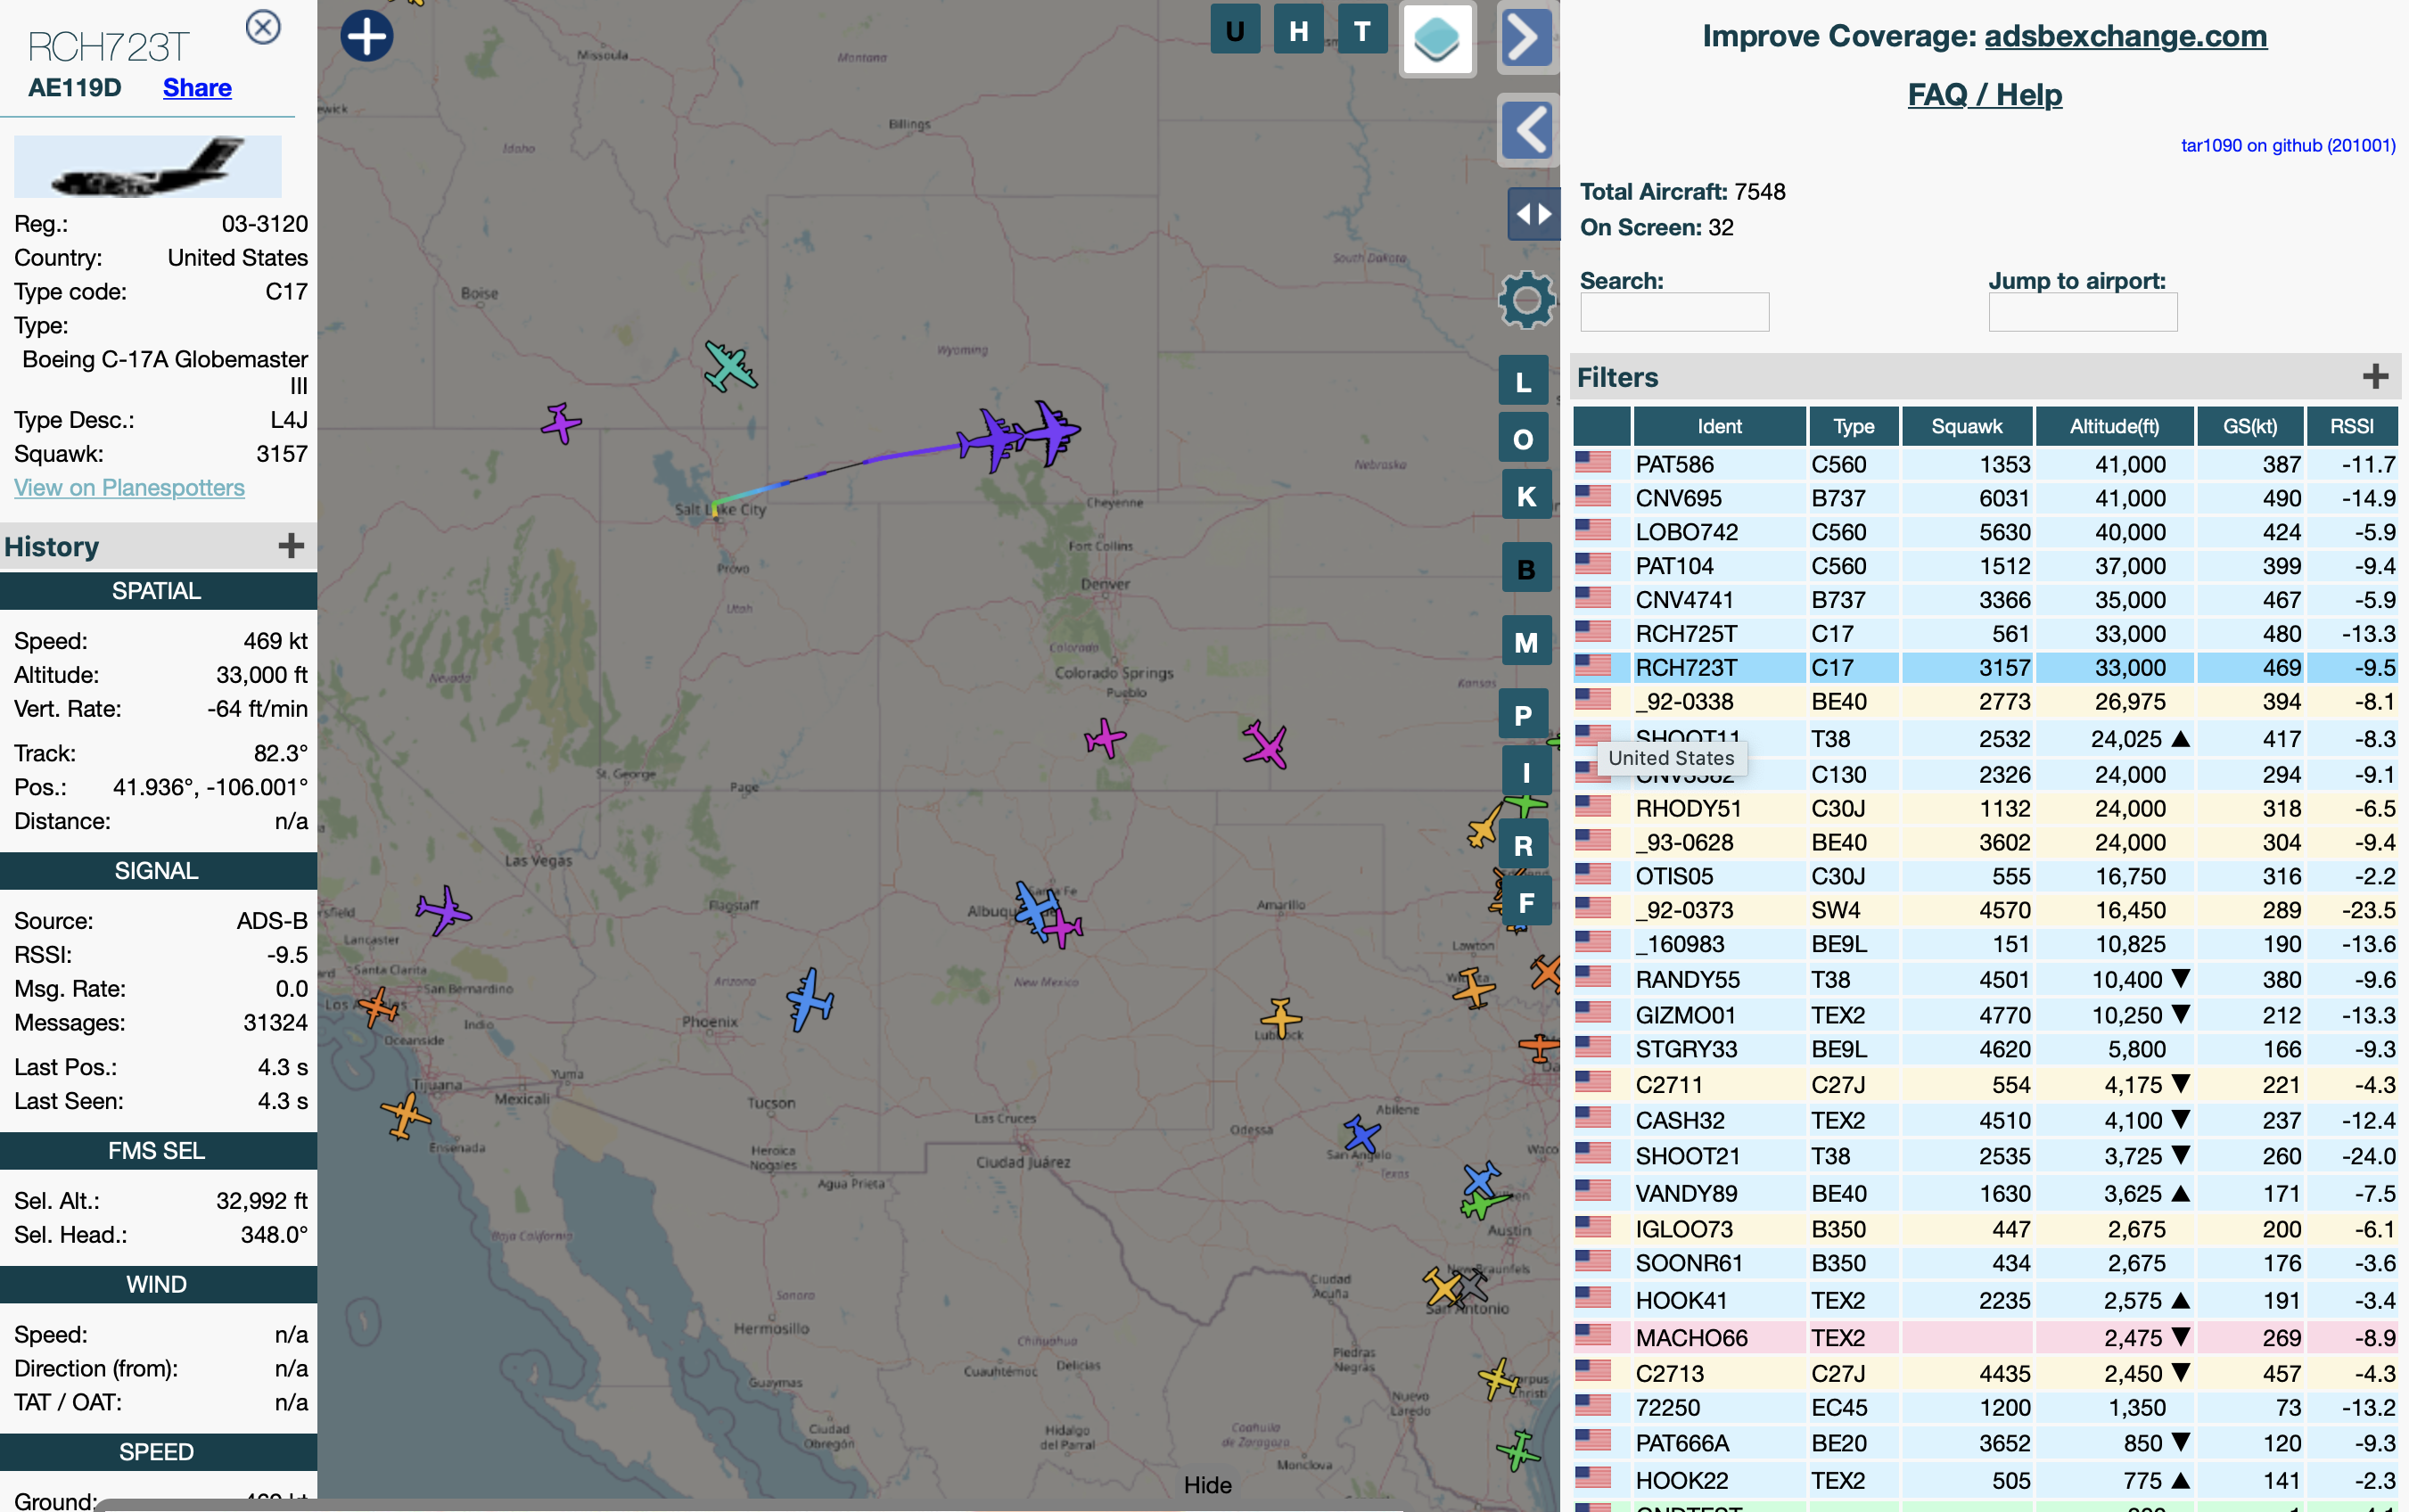
Task: Sort table by Type column
Action: coord(1853,426)
